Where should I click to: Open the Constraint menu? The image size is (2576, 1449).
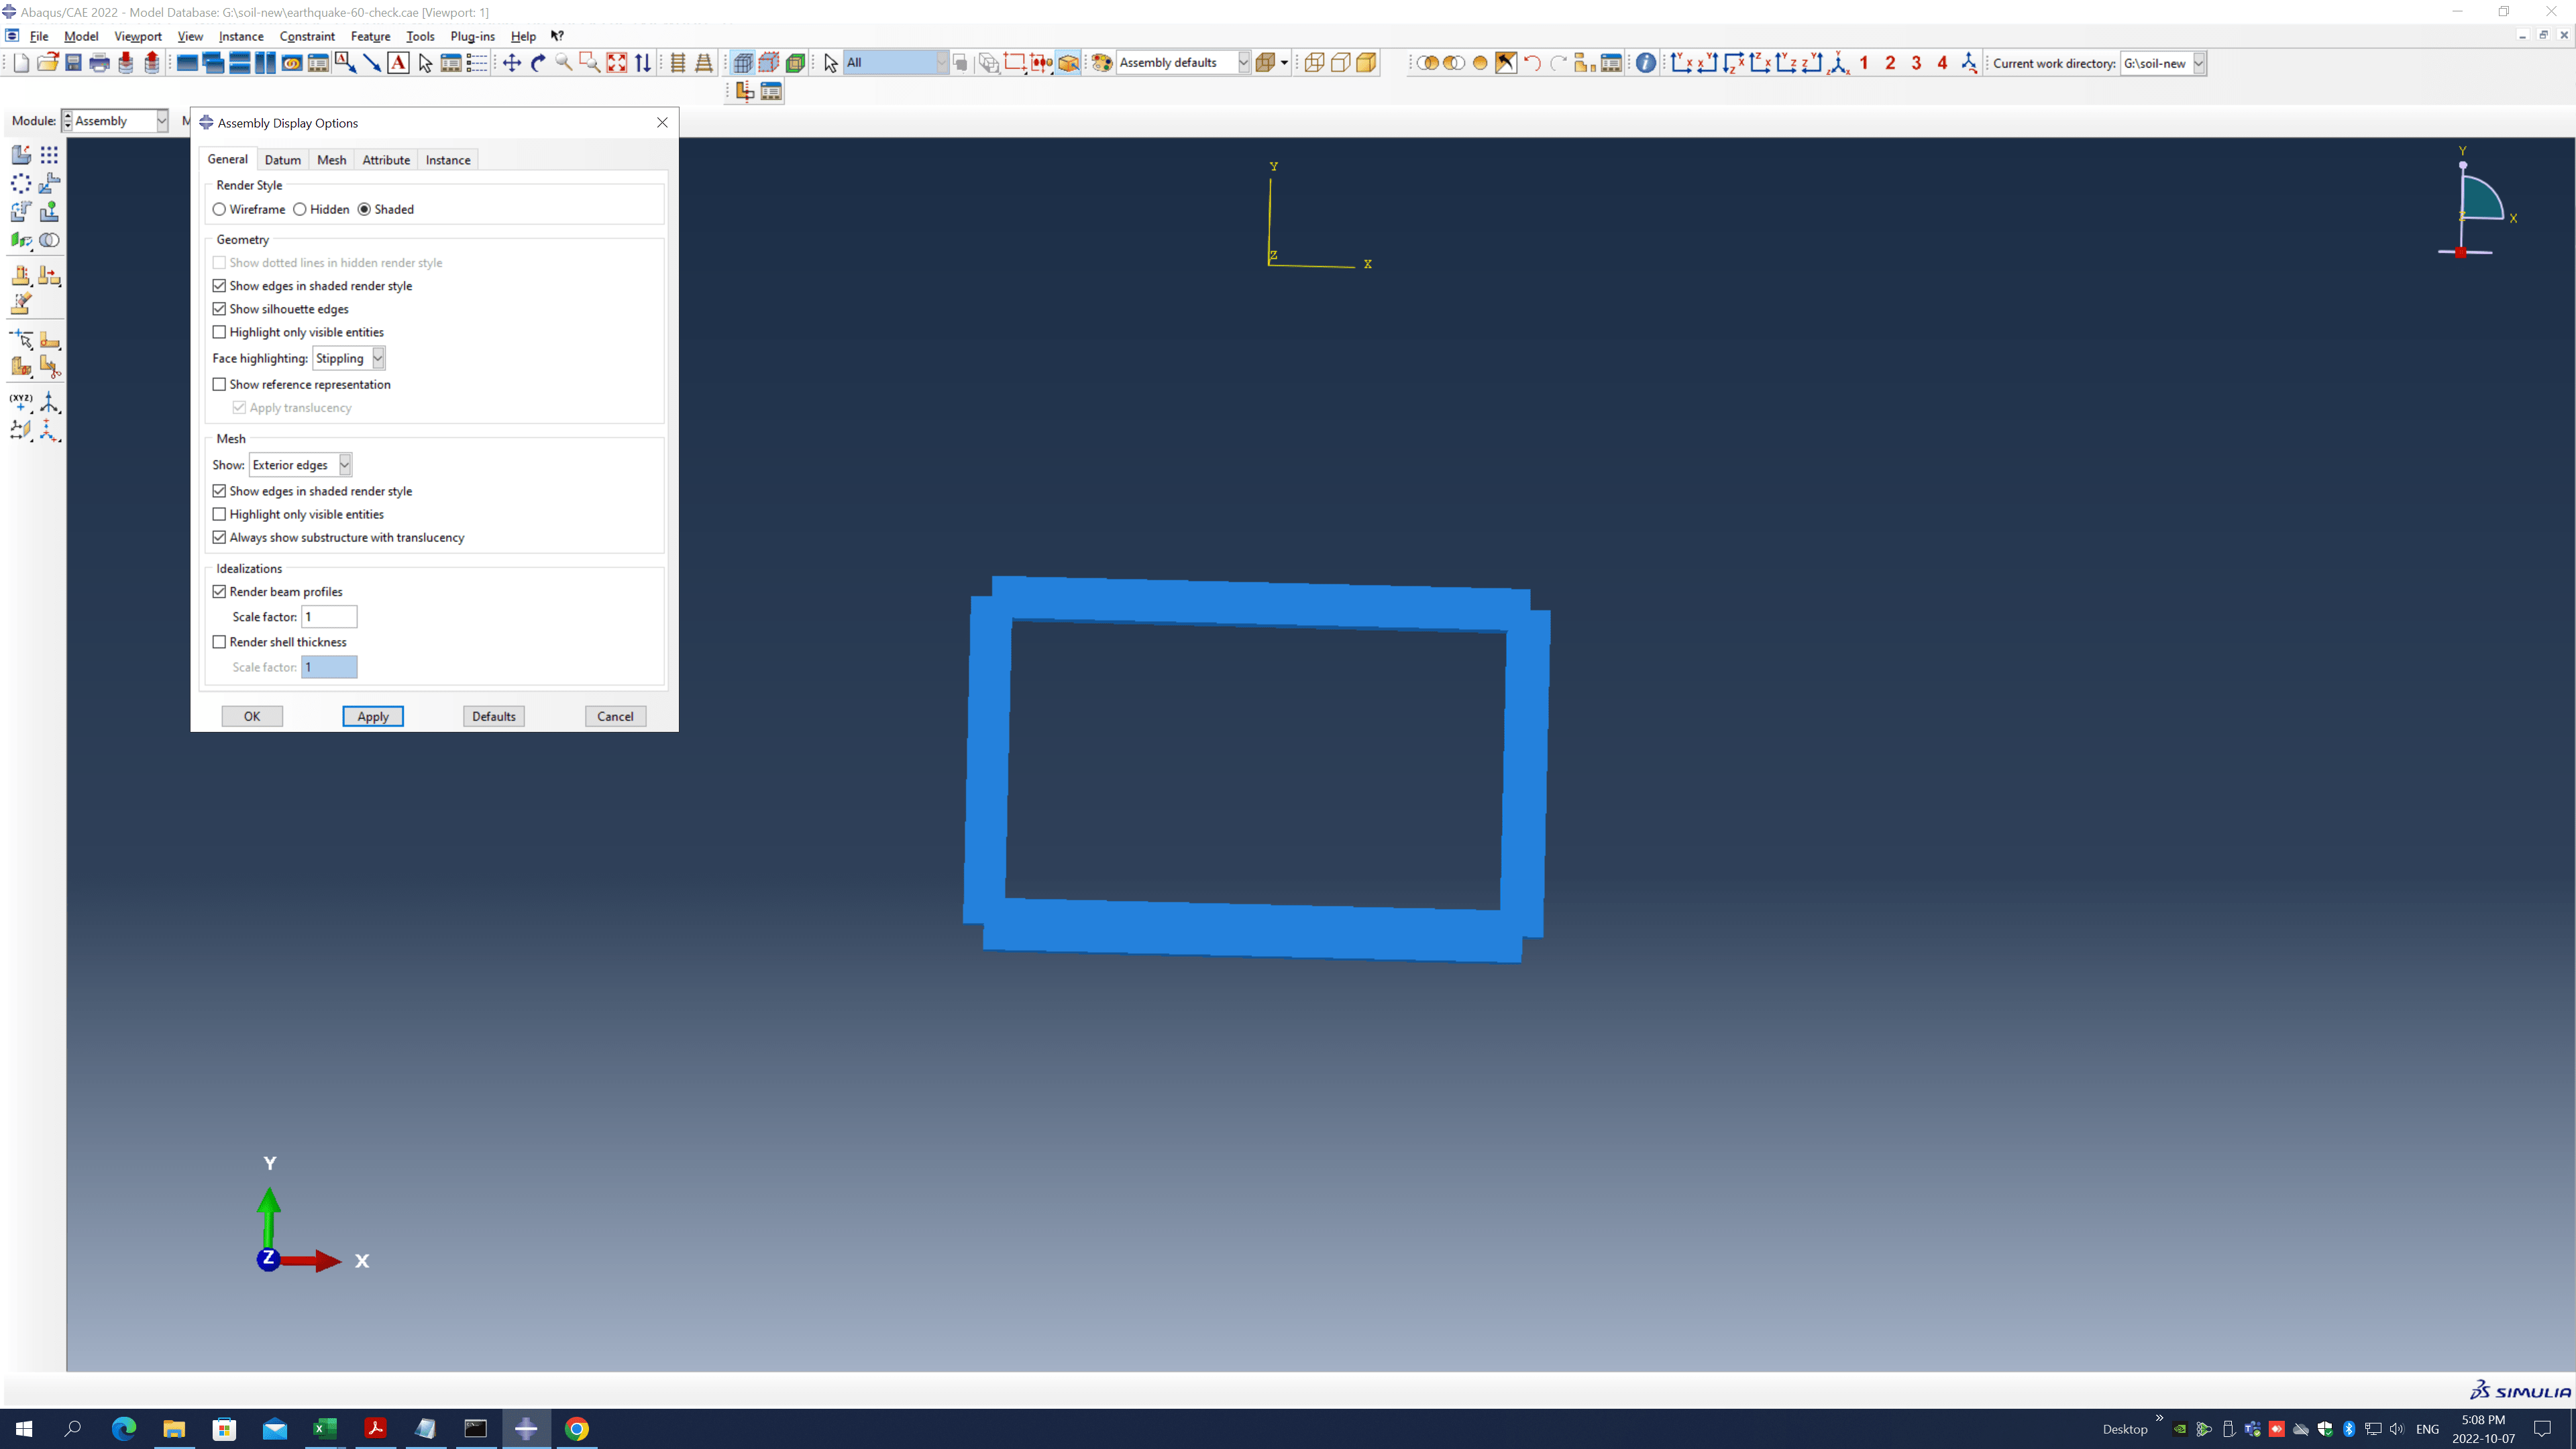point(307,36)
